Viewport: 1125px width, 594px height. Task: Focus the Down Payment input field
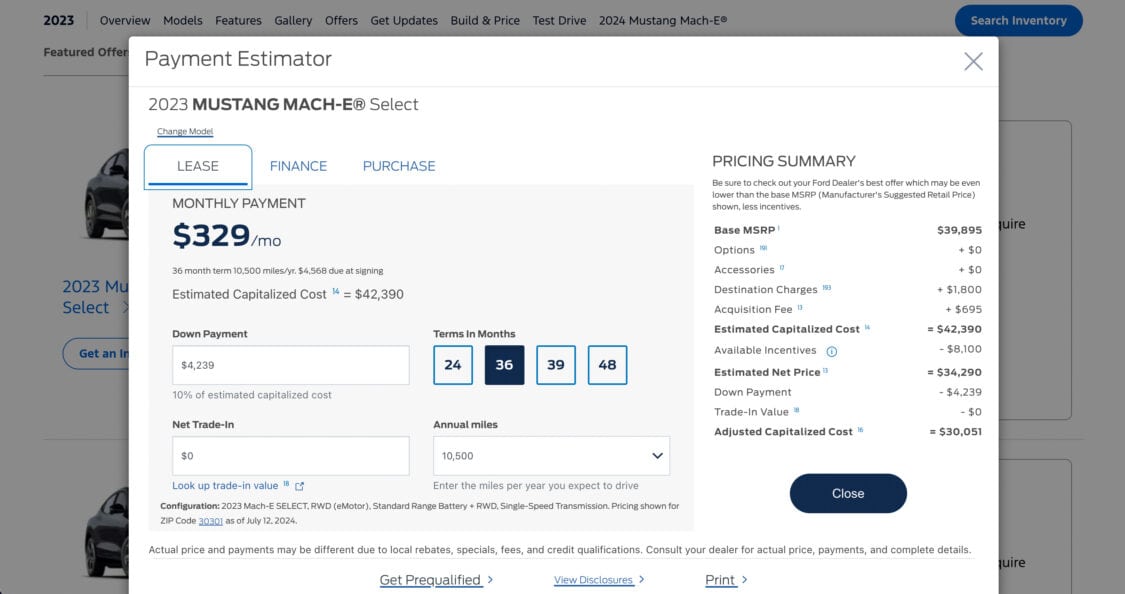coord(291,365)
